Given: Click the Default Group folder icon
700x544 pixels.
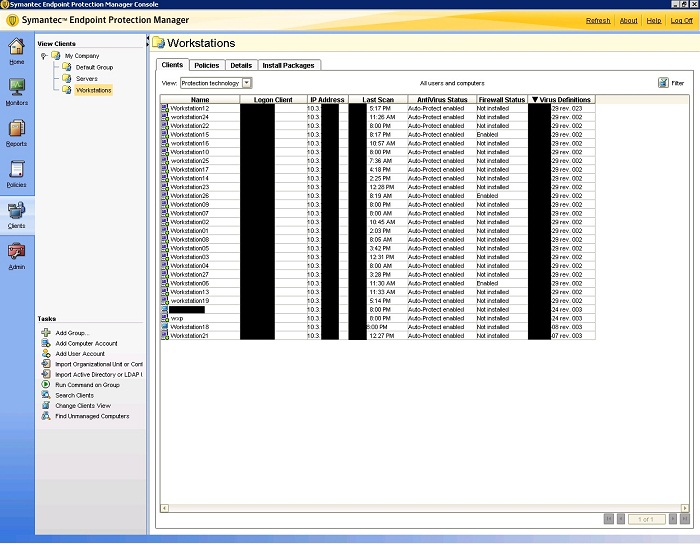Looking at the screenshot, I should click(x=67, y=67).
